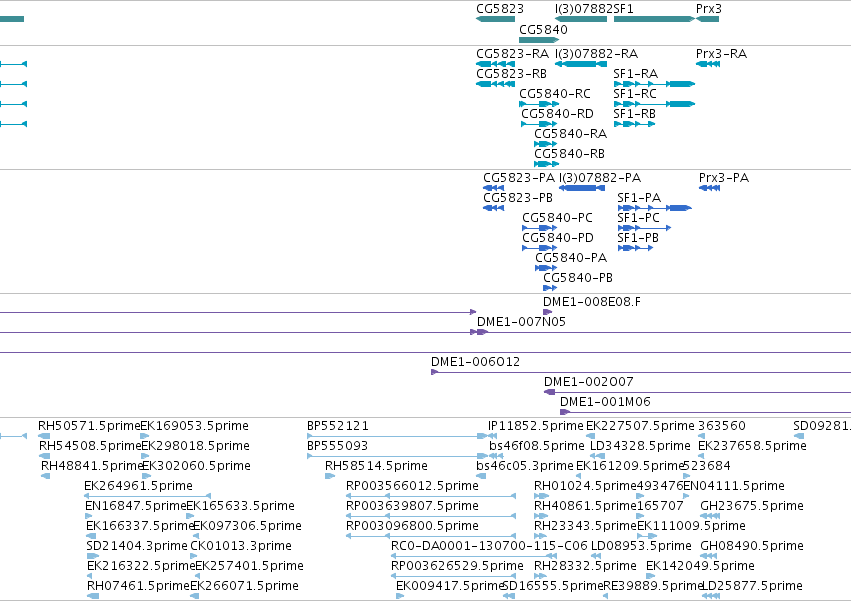Click EST LD25877.5prime

pyautogui.click(x=711, y=597)
